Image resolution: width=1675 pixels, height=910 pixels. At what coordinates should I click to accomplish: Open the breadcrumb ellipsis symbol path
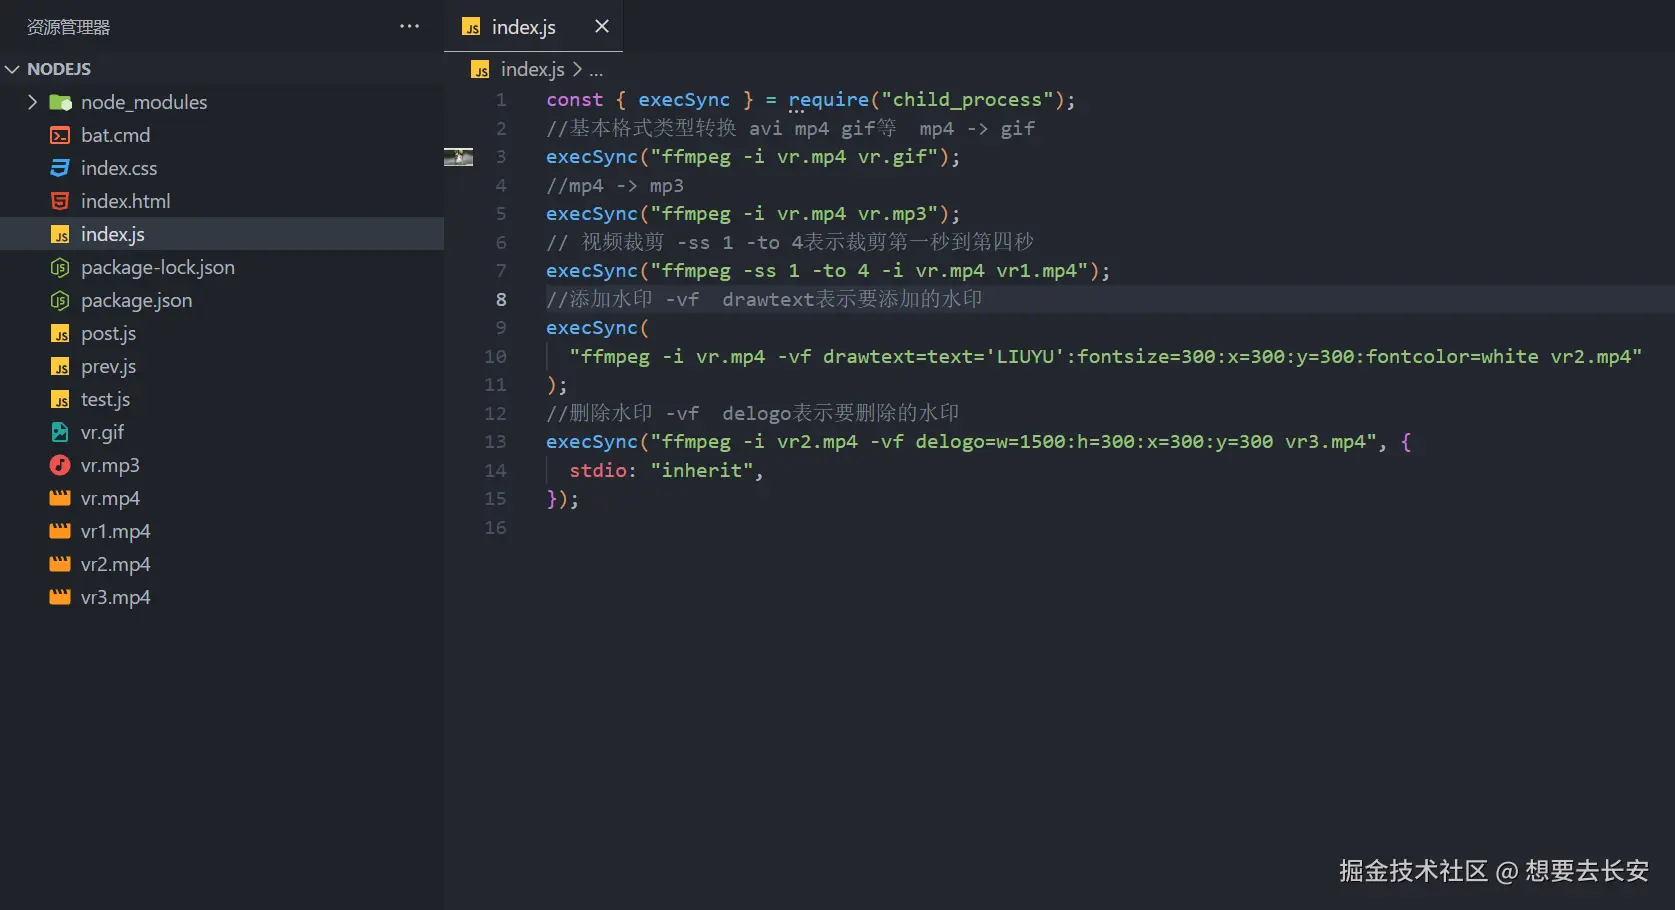(596, 70)
